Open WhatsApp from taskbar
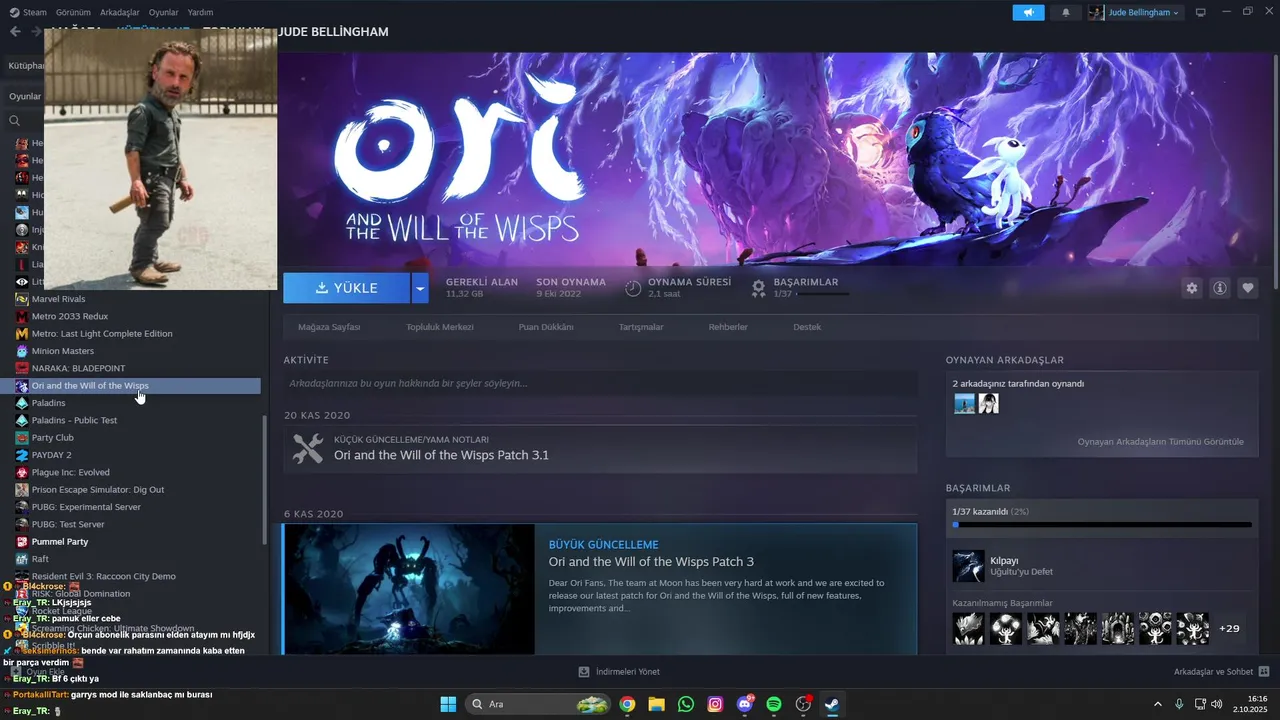Image resolution: width=1280 pixels, height=720 pixels. pos(685,704)
